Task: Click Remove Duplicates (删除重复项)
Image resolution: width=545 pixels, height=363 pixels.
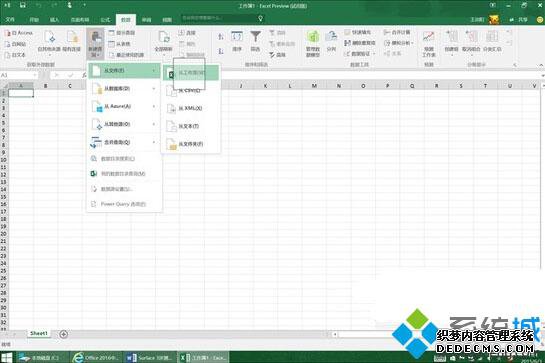Action: pyautogui.click(x=360, y=43)
